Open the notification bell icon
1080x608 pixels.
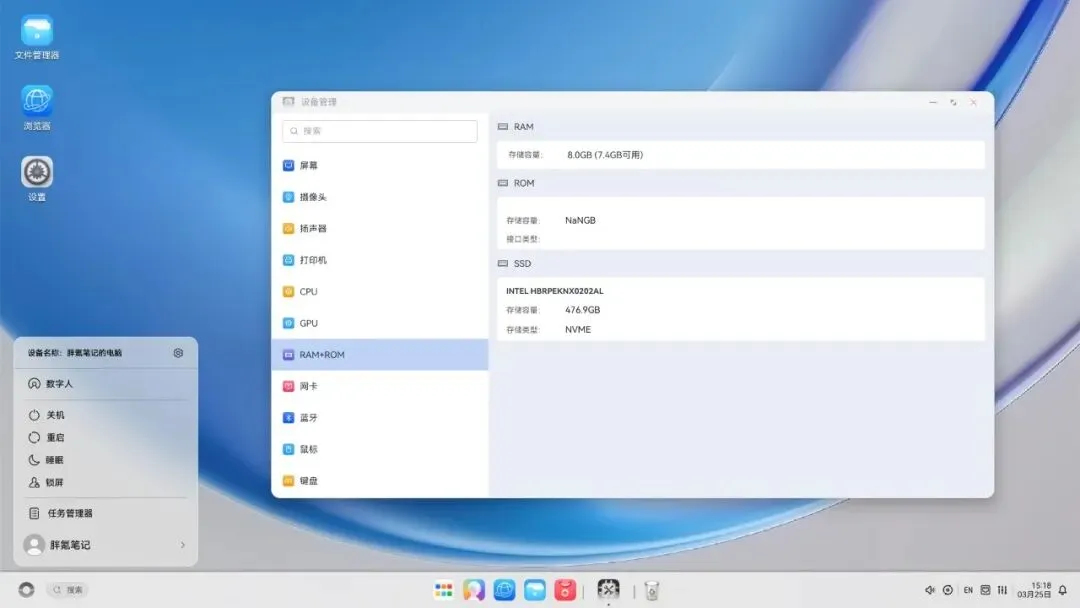(1063, 590)
